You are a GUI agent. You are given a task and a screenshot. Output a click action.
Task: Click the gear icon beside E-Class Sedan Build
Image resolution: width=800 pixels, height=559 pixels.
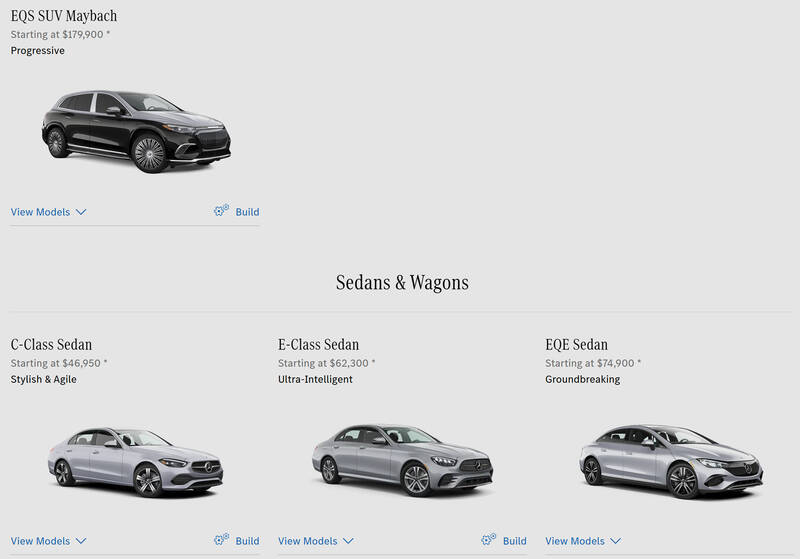(488, 539)
